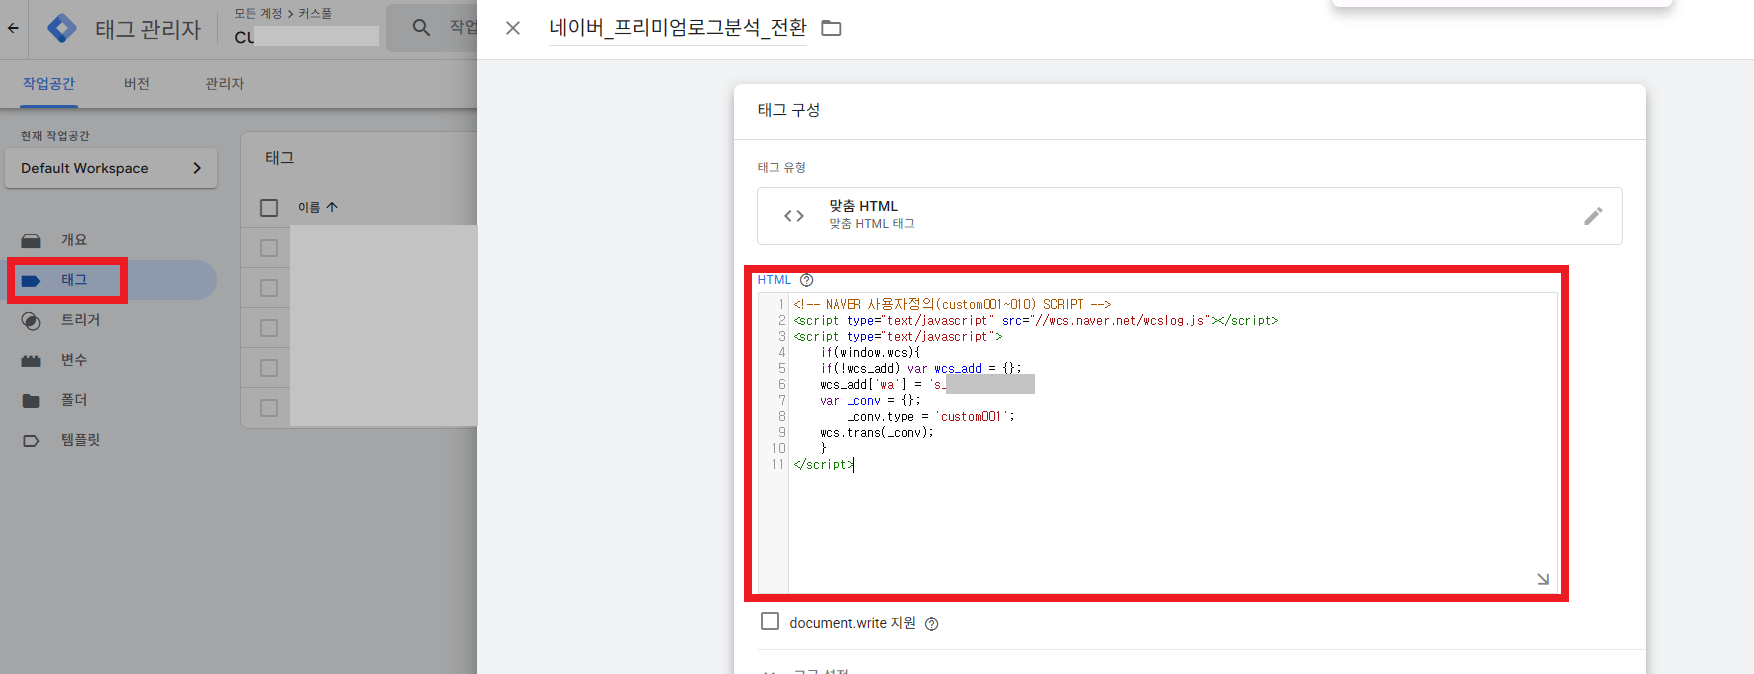This screenshot has width=1754, height=674.
Task: Click the help icon next to document.write 지원
Action: 932,624
